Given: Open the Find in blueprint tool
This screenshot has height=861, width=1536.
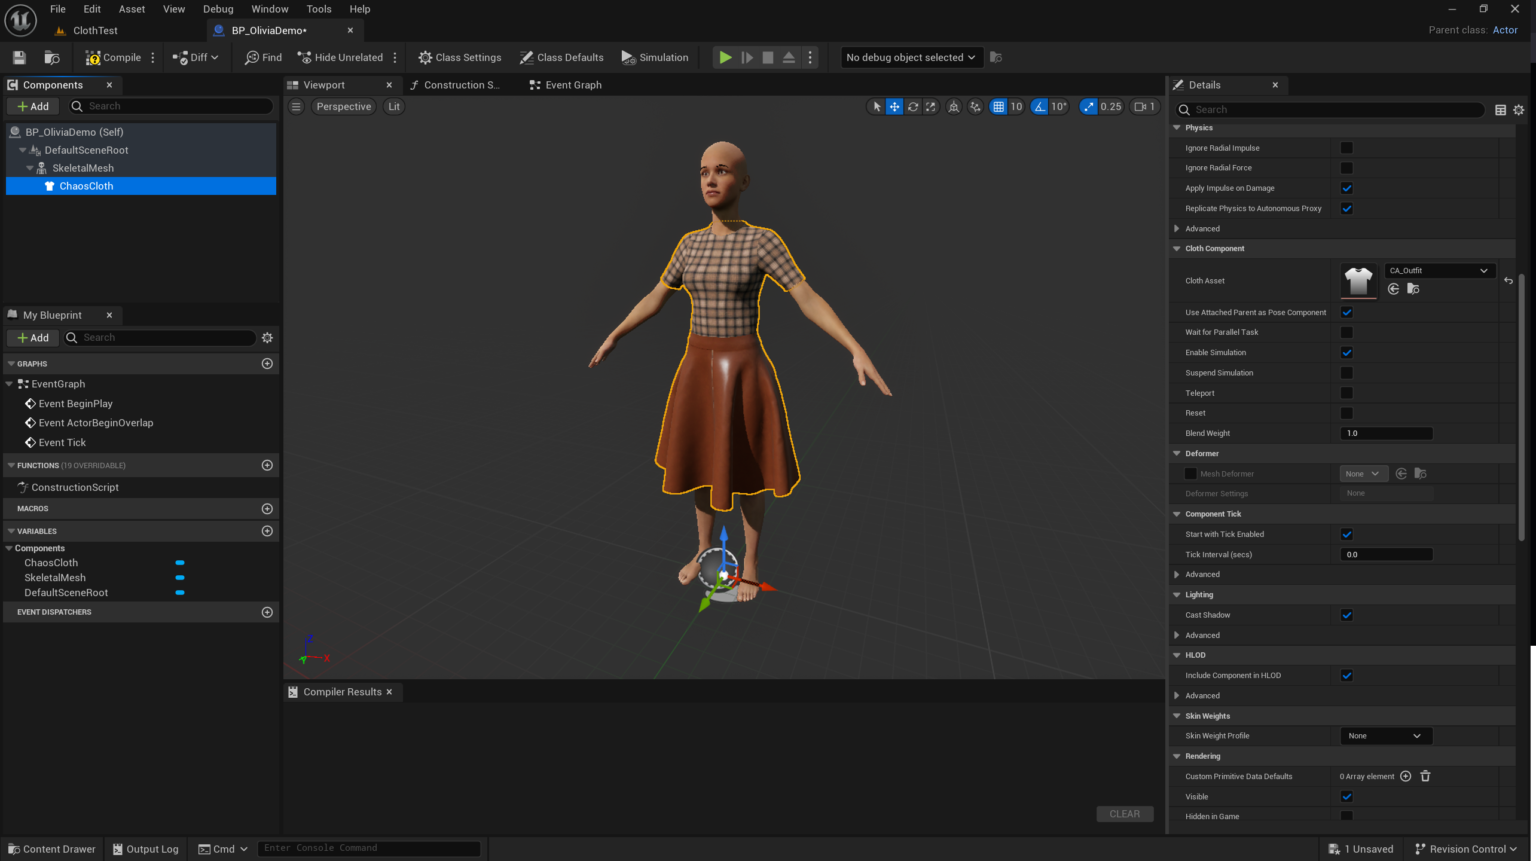Looking at the screenshot, I should point(262,57).
